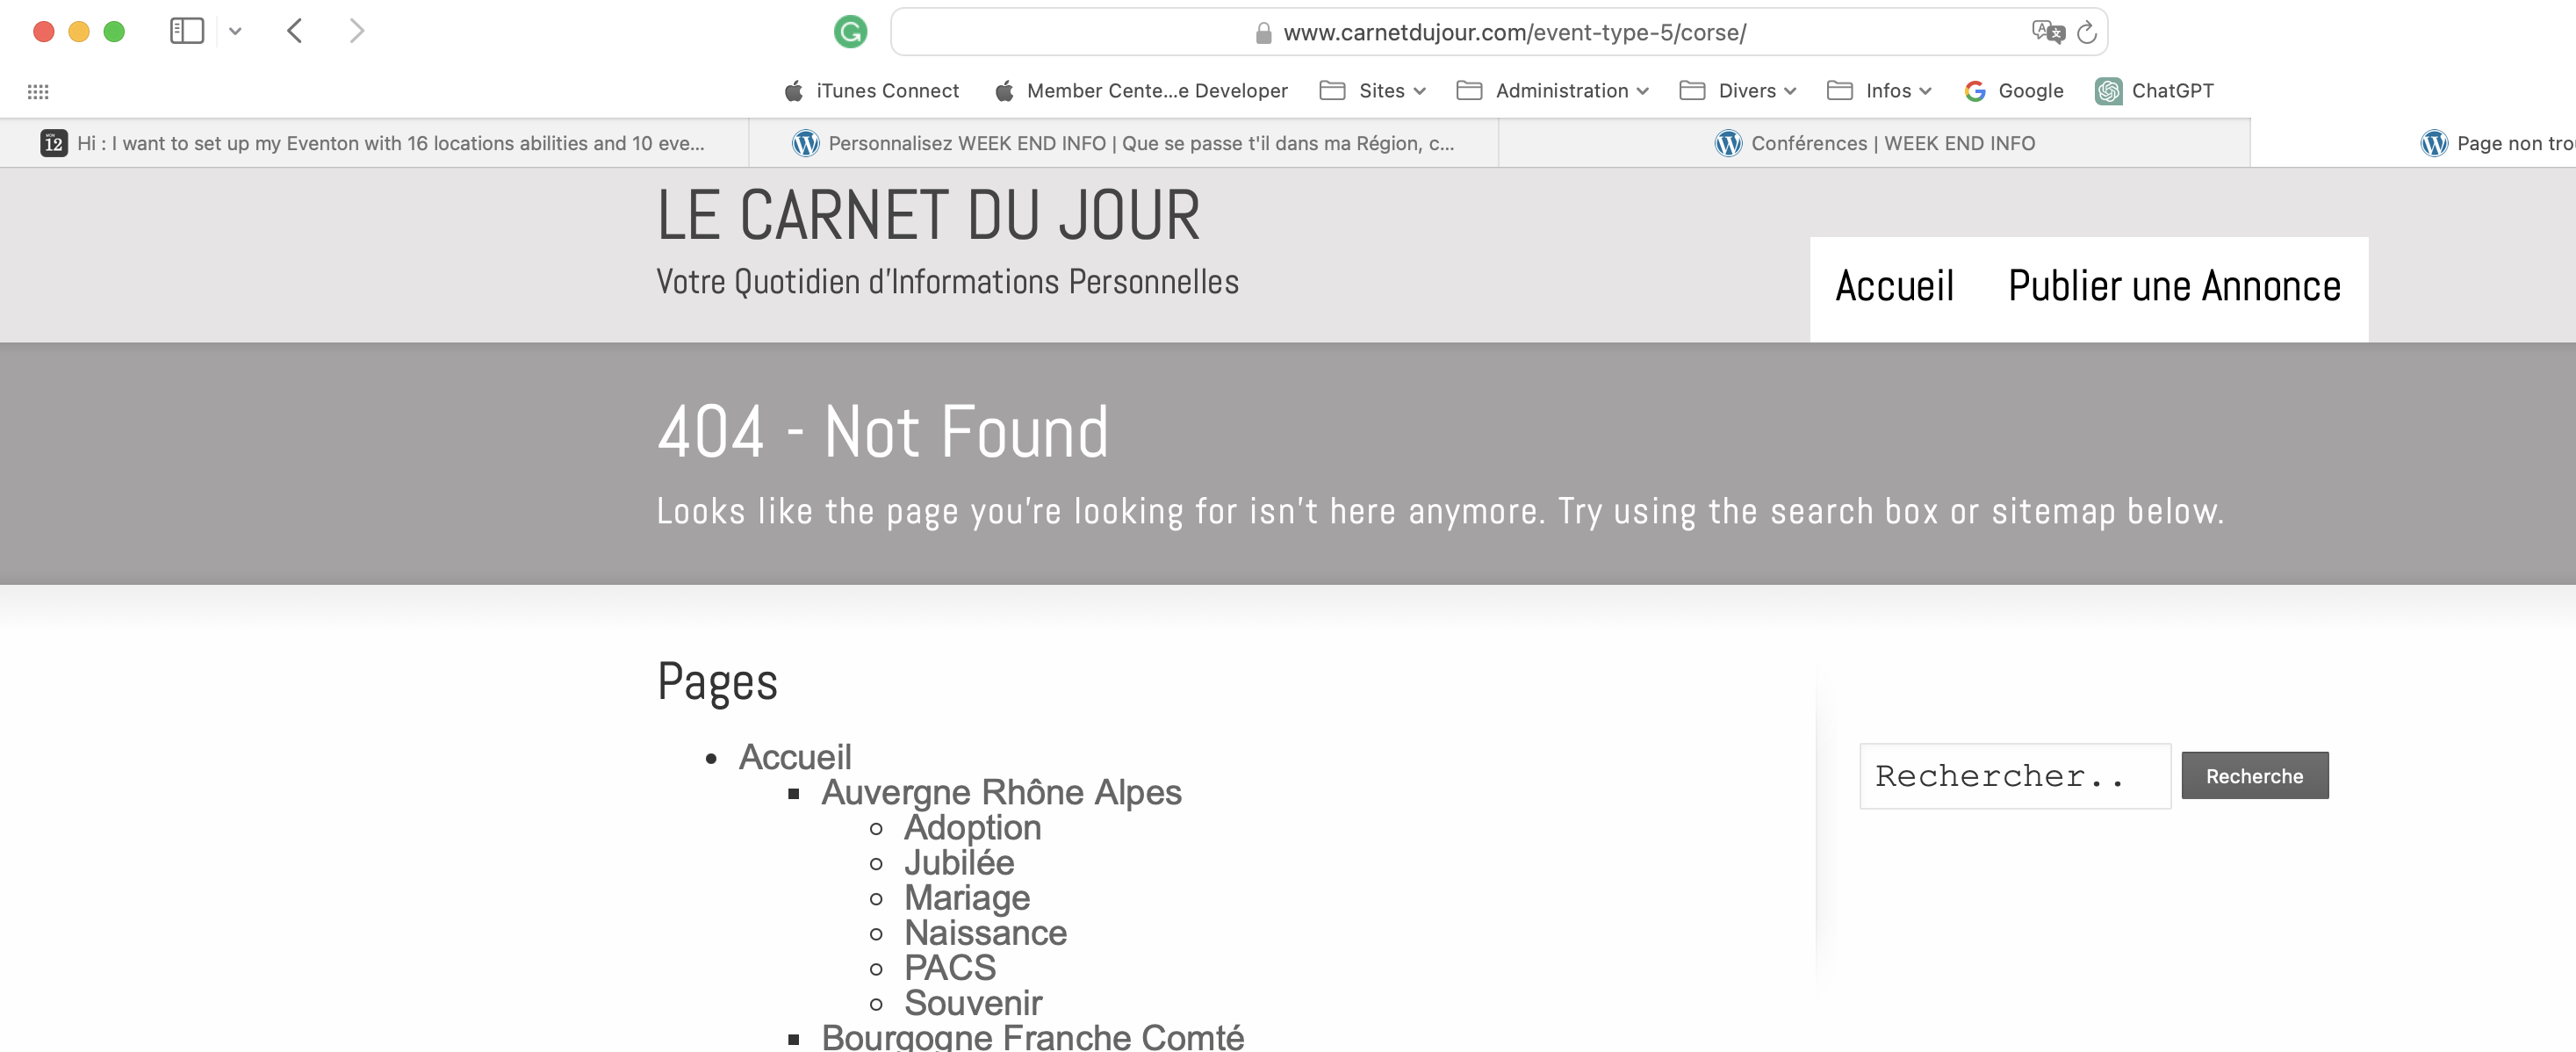Expand the Infos bookmarks folder

coord(1879,91)
